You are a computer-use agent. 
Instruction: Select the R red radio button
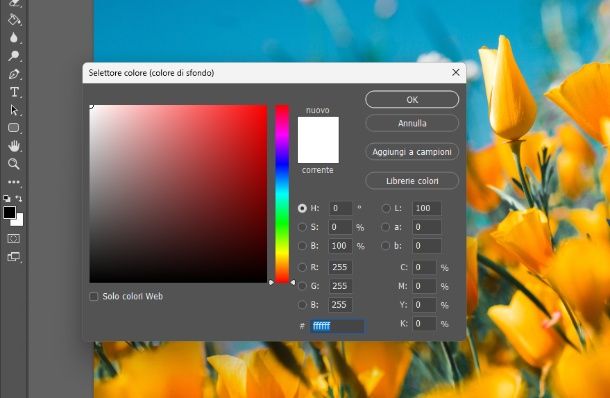click(302, 267)
